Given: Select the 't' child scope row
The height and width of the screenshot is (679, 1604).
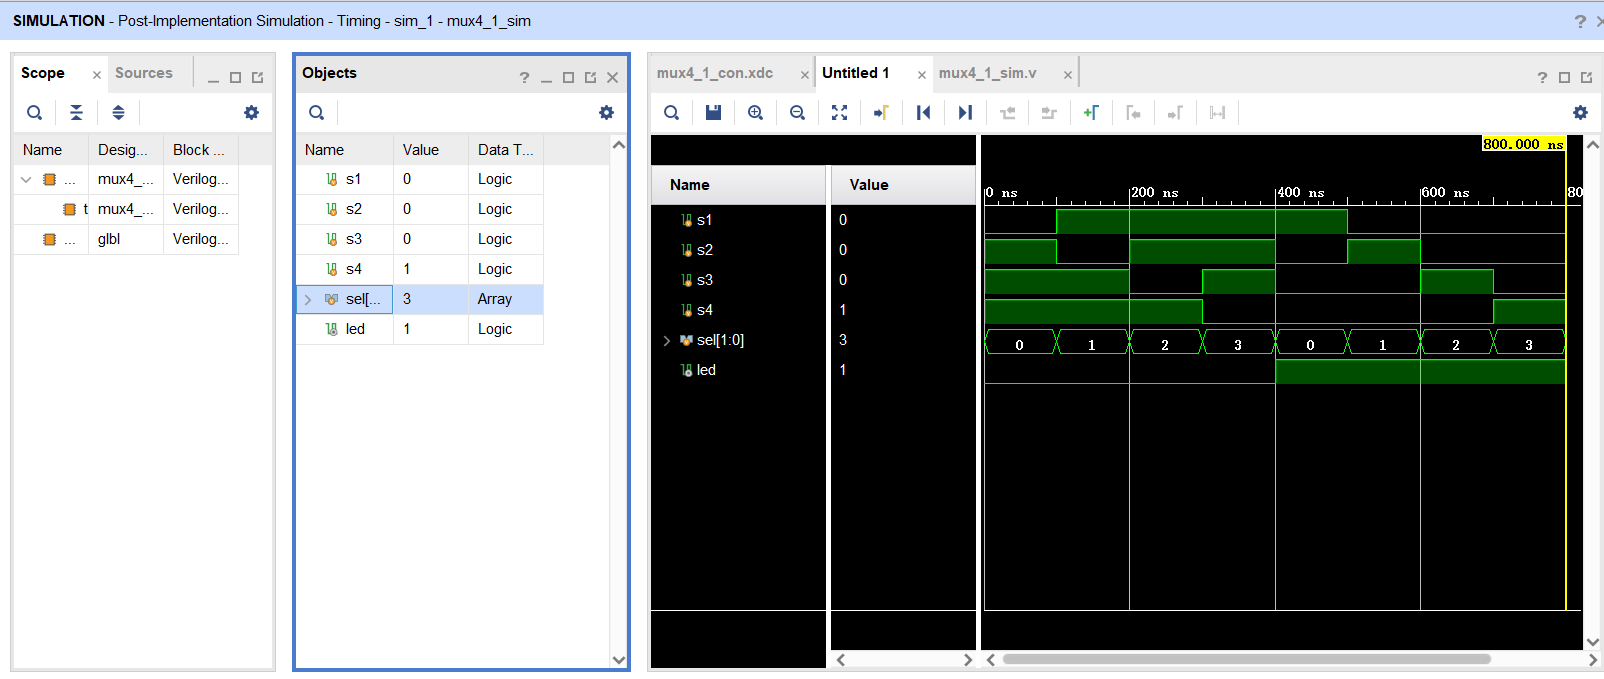Looking at the screenshot, I should click(x=126, y=209).
